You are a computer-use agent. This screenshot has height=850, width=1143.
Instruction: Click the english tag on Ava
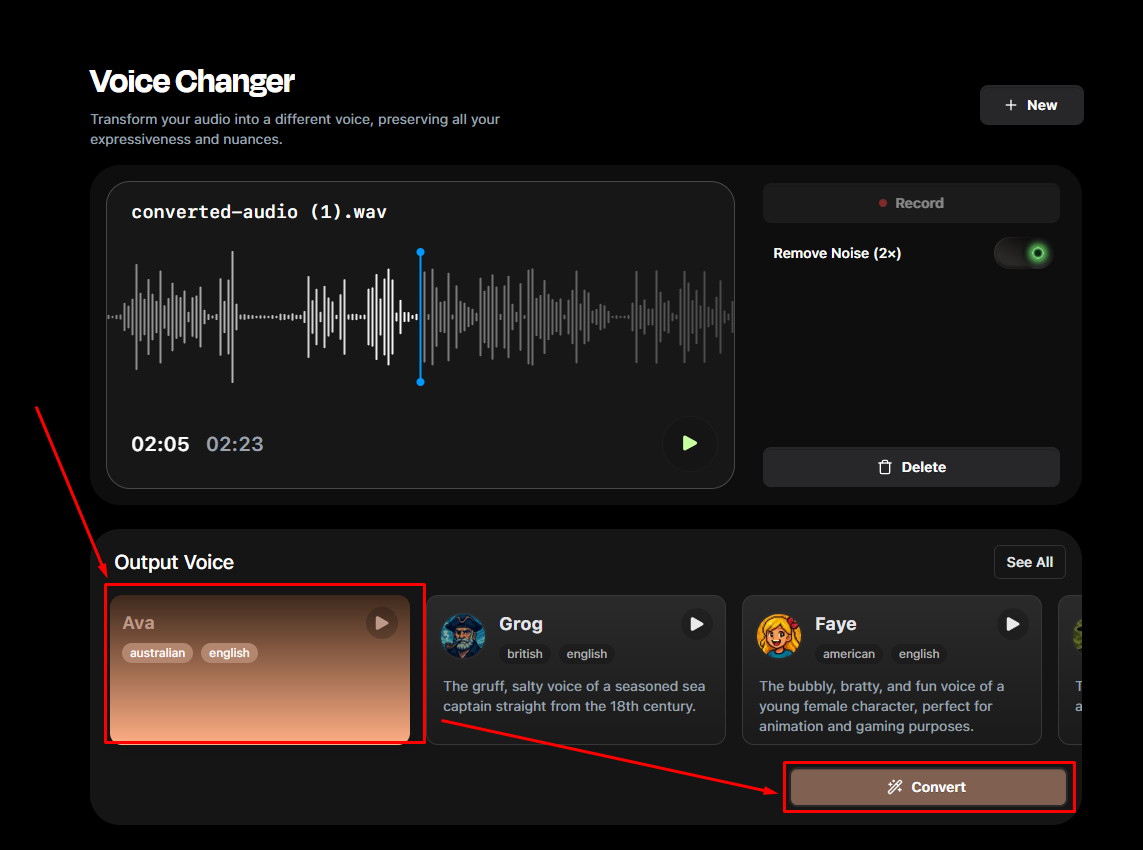point(229,653)
